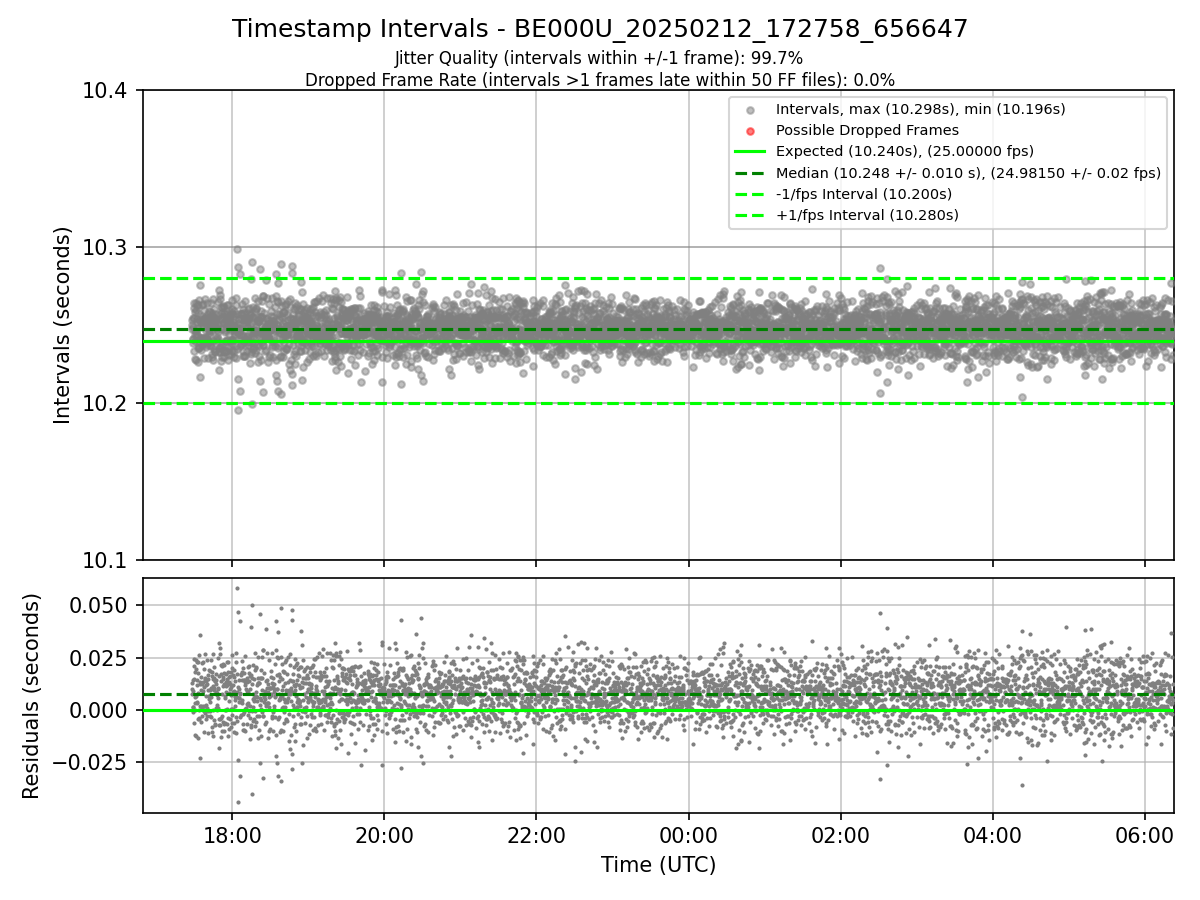This screenshot has height=900, width=1200.
Task: Click the 0.025 residuals tick label
Action: pyautogui.click(x=99, y=658)
